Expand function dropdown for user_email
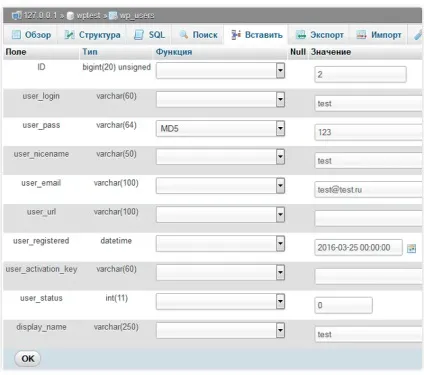This screenshot has width=424, height=375. (220, 186)
